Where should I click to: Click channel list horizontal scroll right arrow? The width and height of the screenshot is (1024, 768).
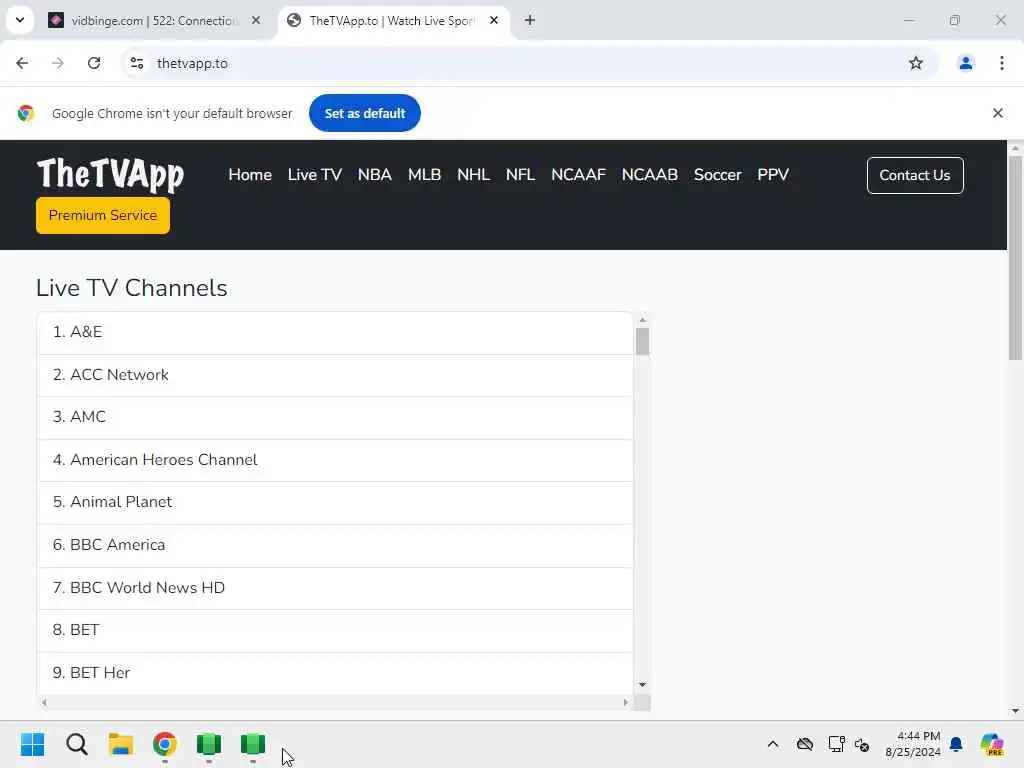pos(626,703)
